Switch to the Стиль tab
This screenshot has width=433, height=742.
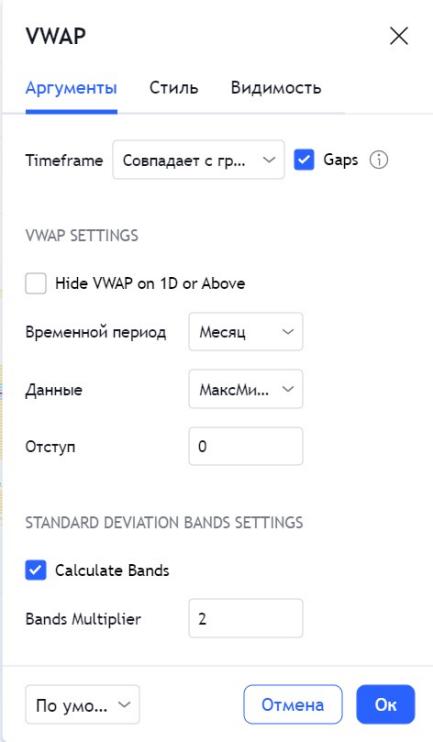[x=174, y=88]
